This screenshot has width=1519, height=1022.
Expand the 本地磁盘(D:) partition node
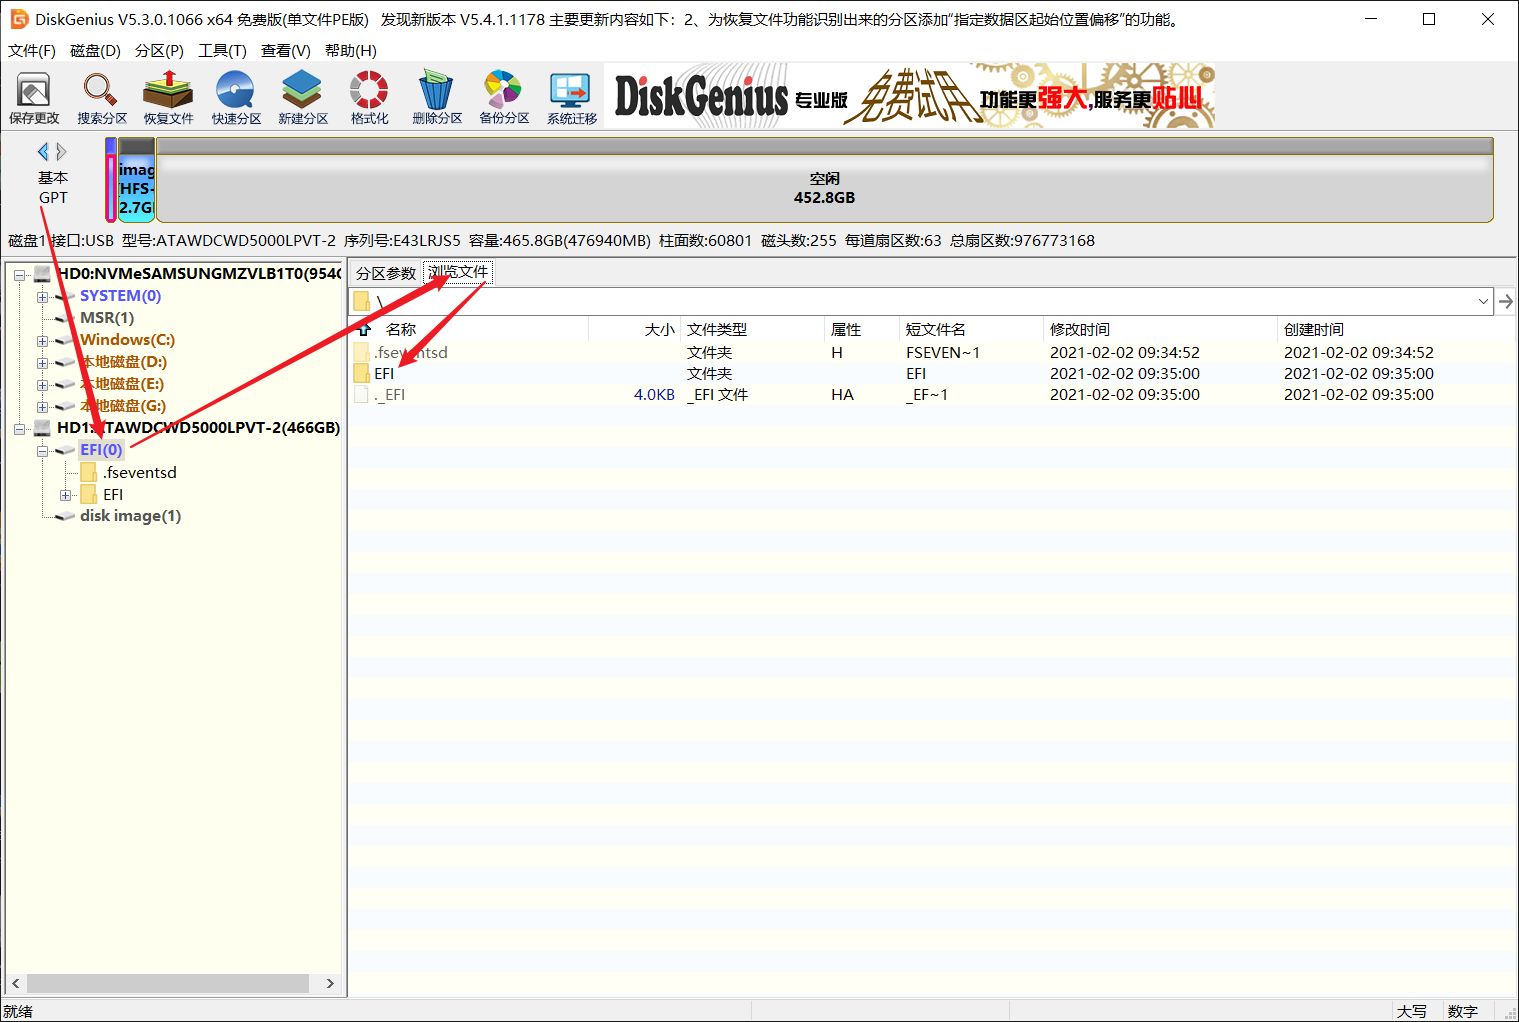pyautogui.click(x=42, y=363)
